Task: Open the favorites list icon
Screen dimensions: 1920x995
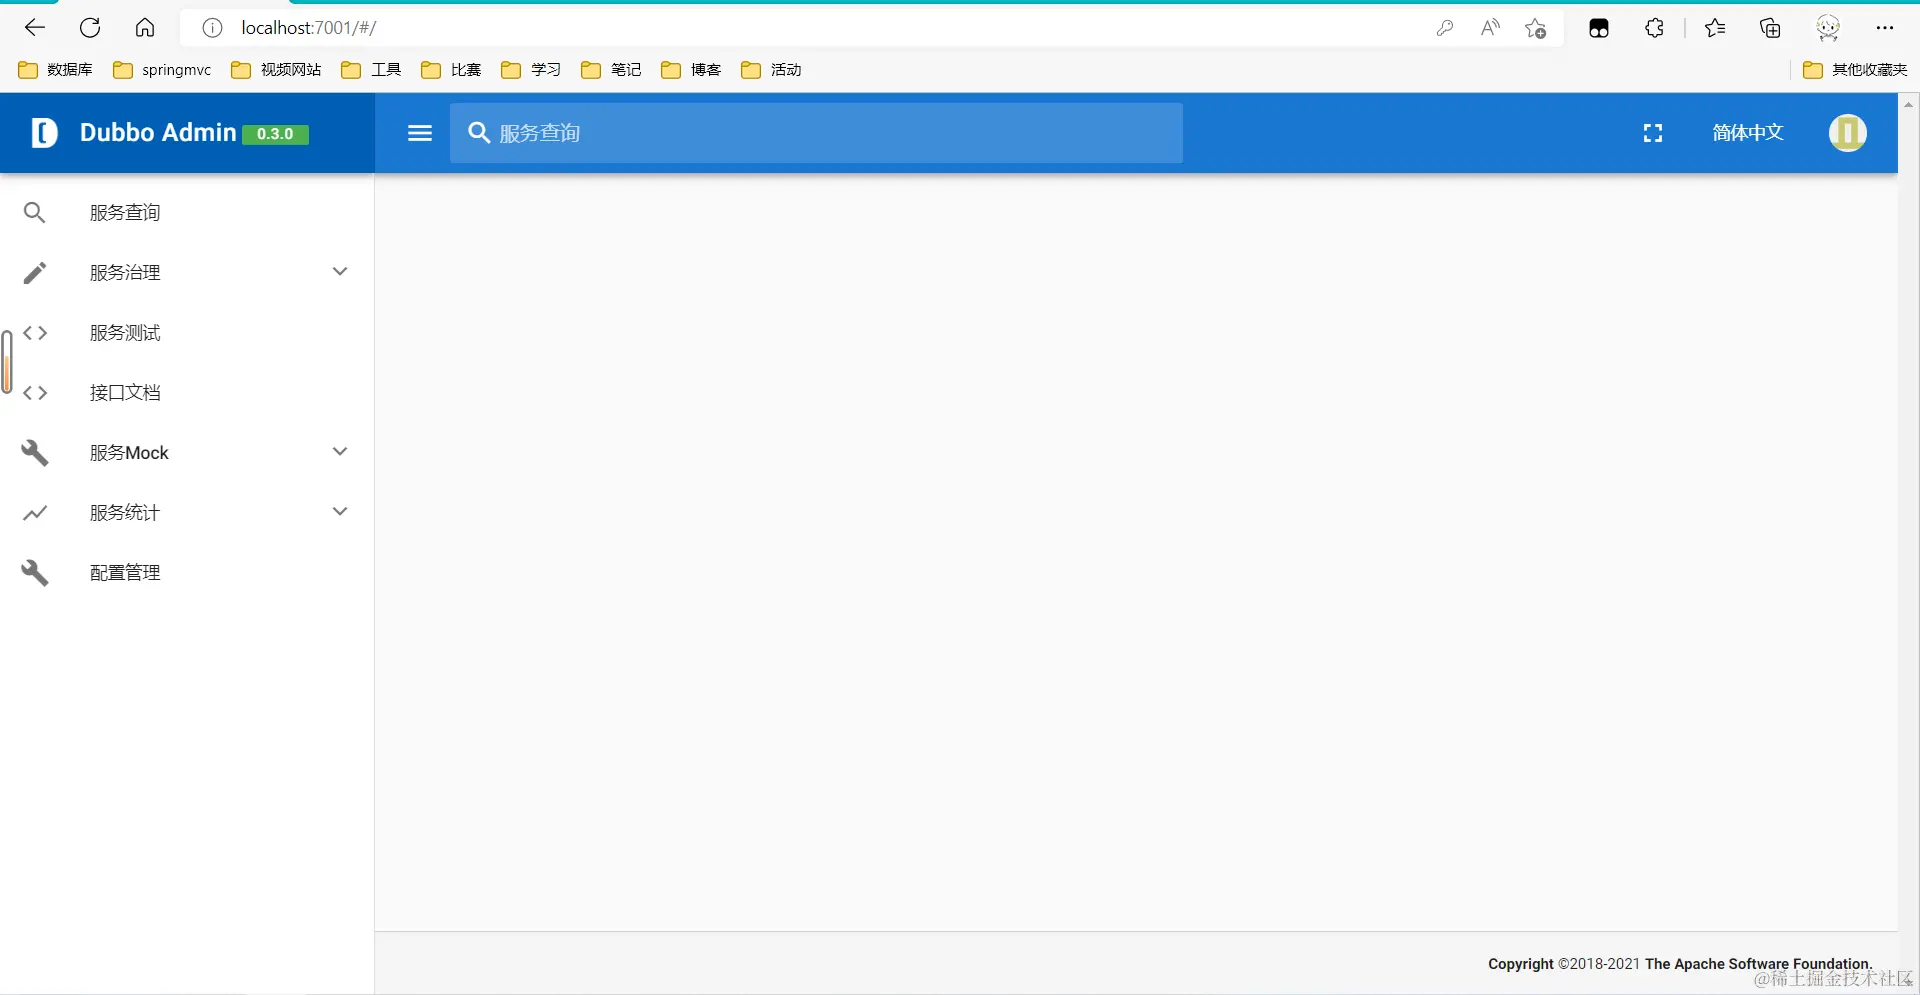Action: (x=1715, y=28)
